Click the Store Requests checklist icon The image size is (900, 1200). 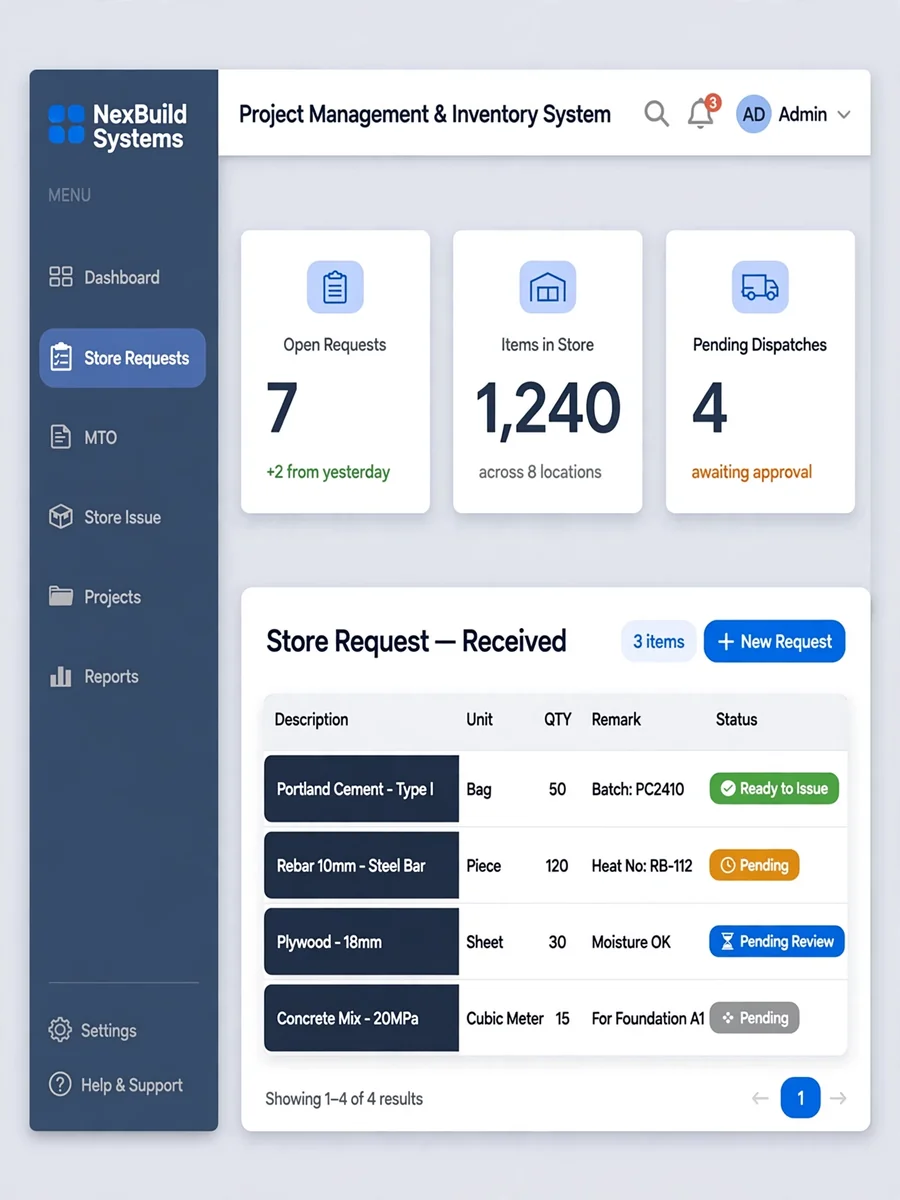pyautogui.click(x=61, y=357)
